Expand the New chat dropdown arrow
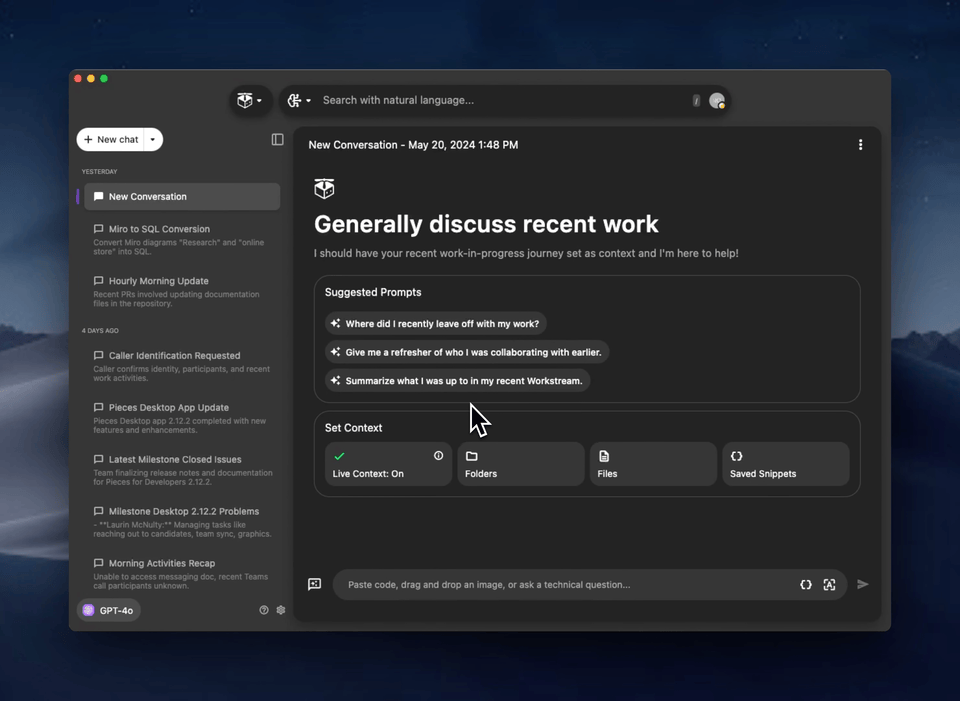 tap(153, 140)
